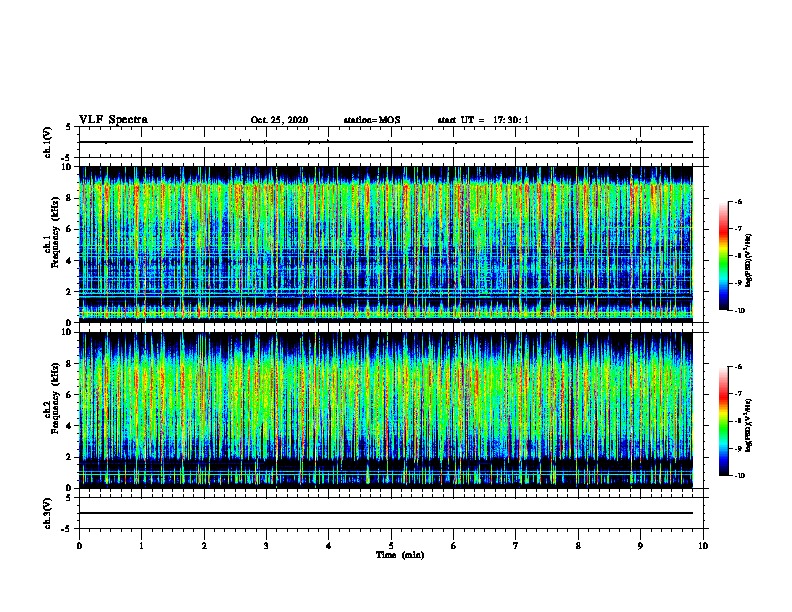Click the "-6" label on ch.2 colorbar
792x612 pixels.
click(x=738, y=367)
